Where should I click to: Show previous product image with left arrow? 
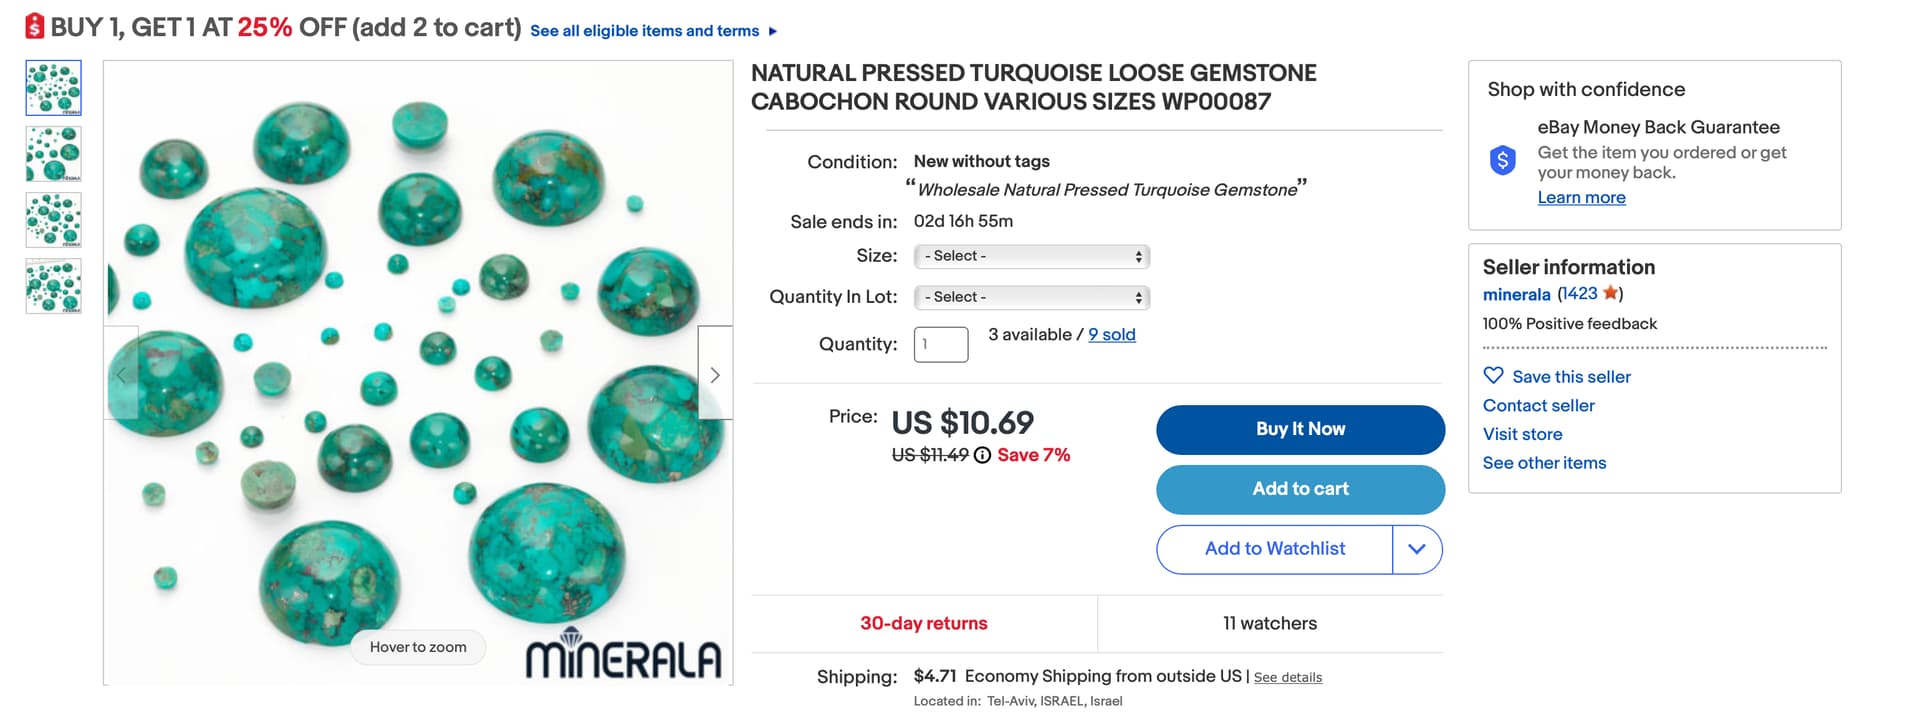(x=121, y=375)
